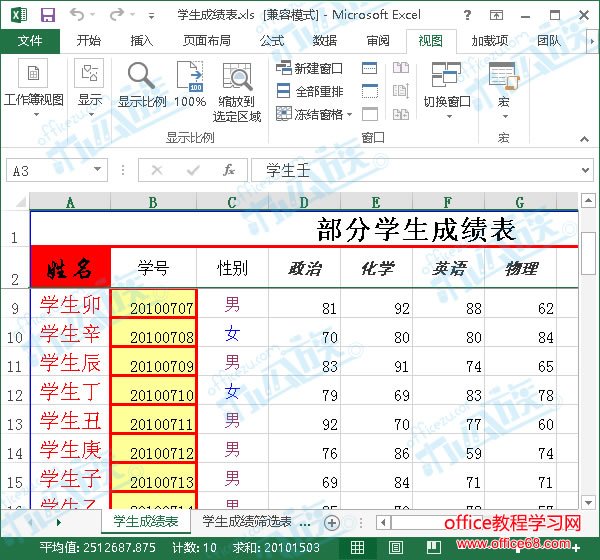This screenshot has width=600, height=560.
Task: Select cell 20100710
Action: click(153, 390)
